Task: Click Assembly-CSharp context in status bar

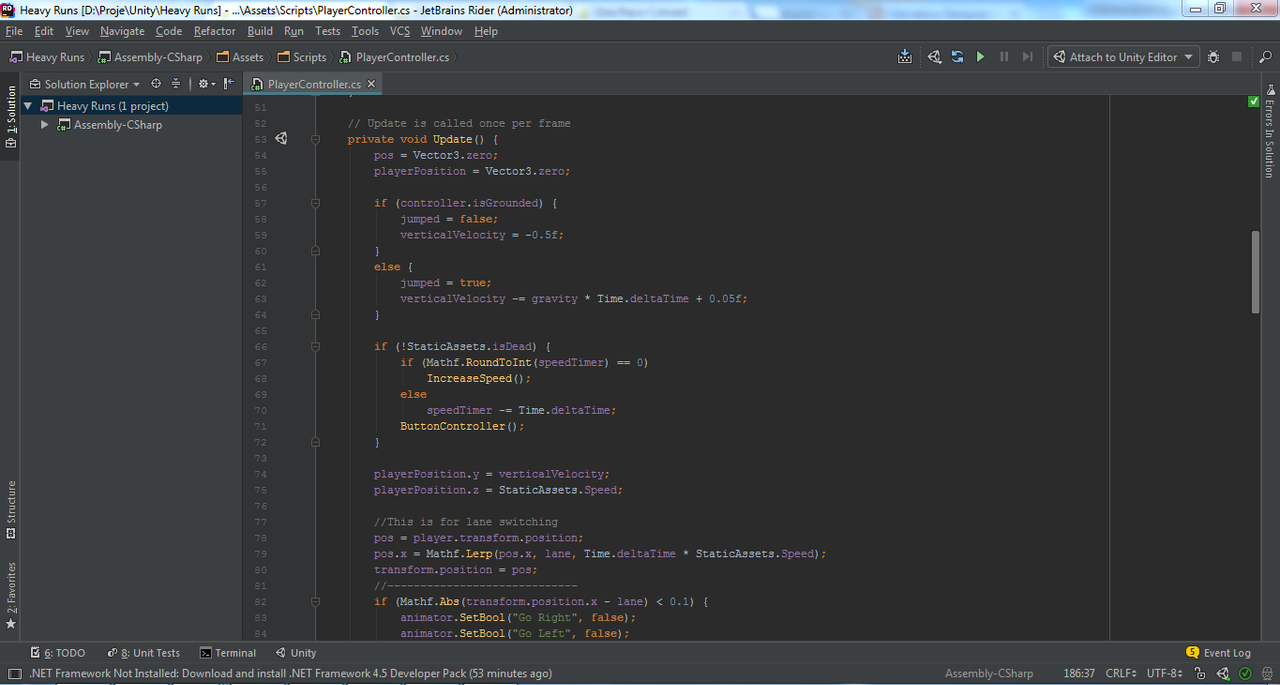Action: coord(989,673)
